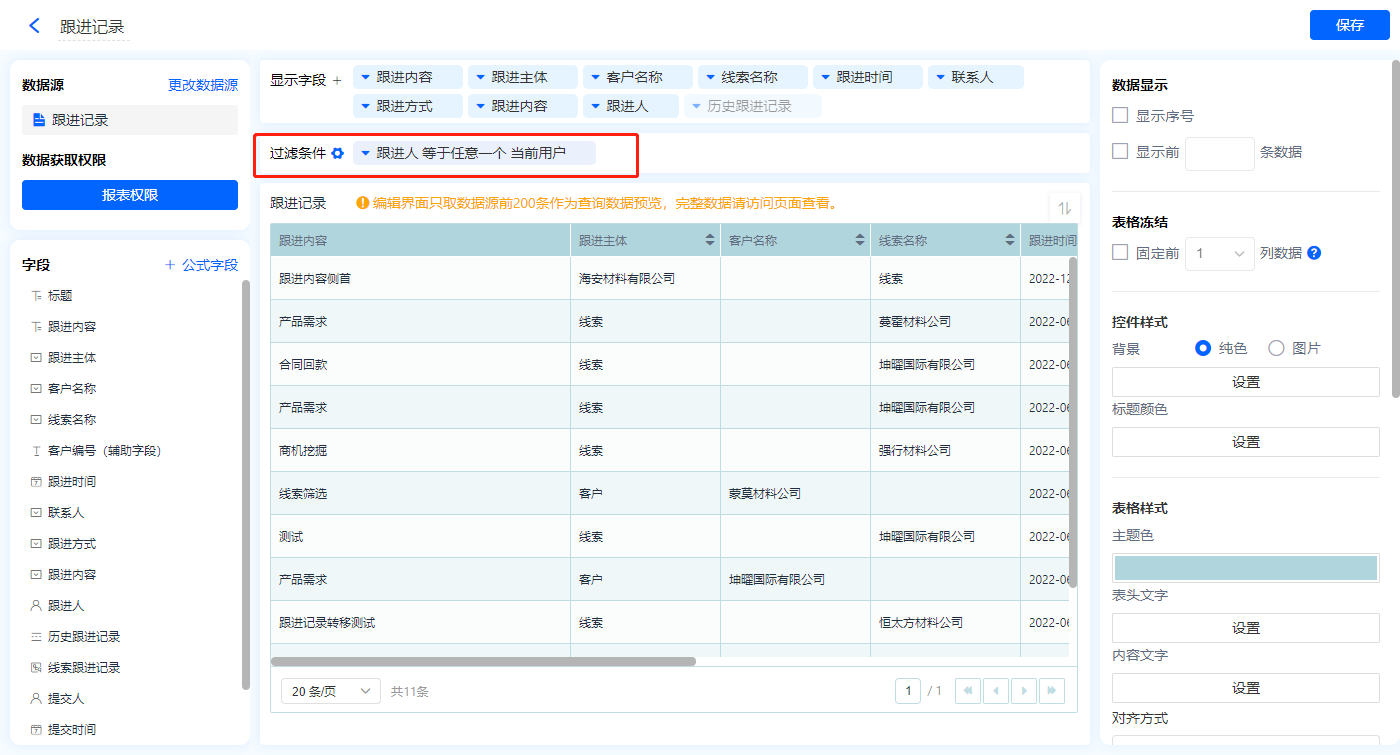Click the 显示前 number input box
Screen dimensions: 1400x755
click(x=1219, y=153)
